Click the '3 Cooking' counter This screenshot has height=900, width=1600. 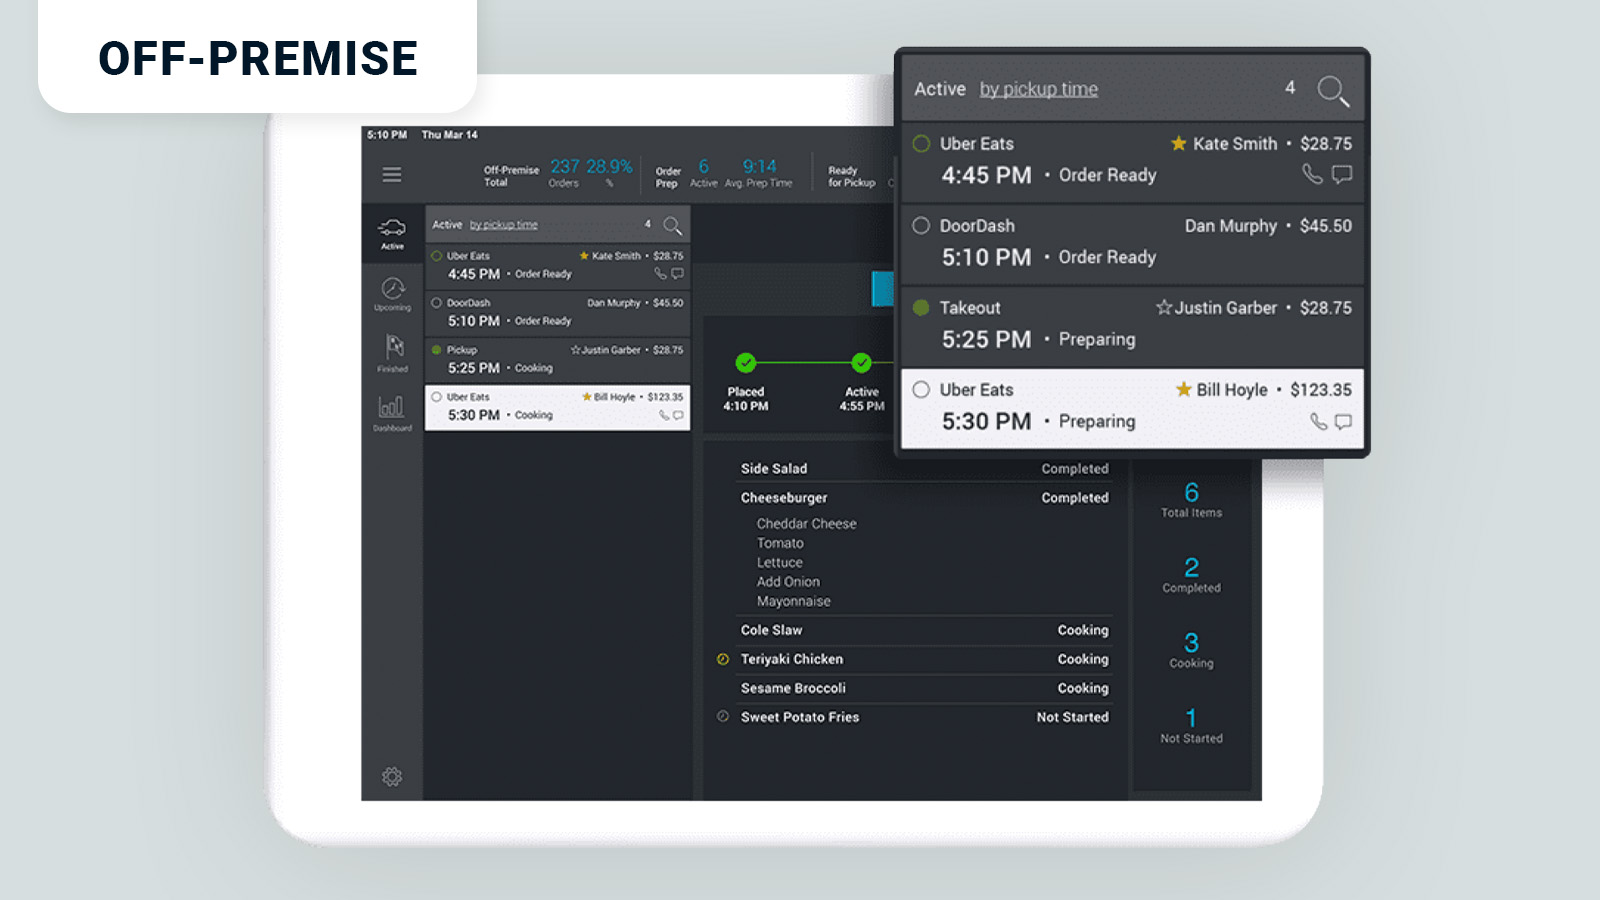pyautogui.click(x=1191, y=650)
